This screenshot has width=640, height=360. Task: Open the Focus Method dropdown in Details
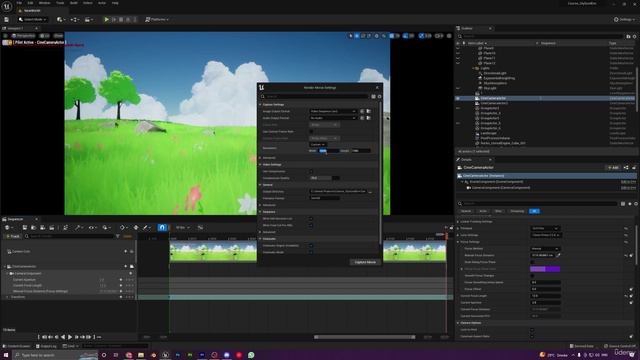[545, 249]
